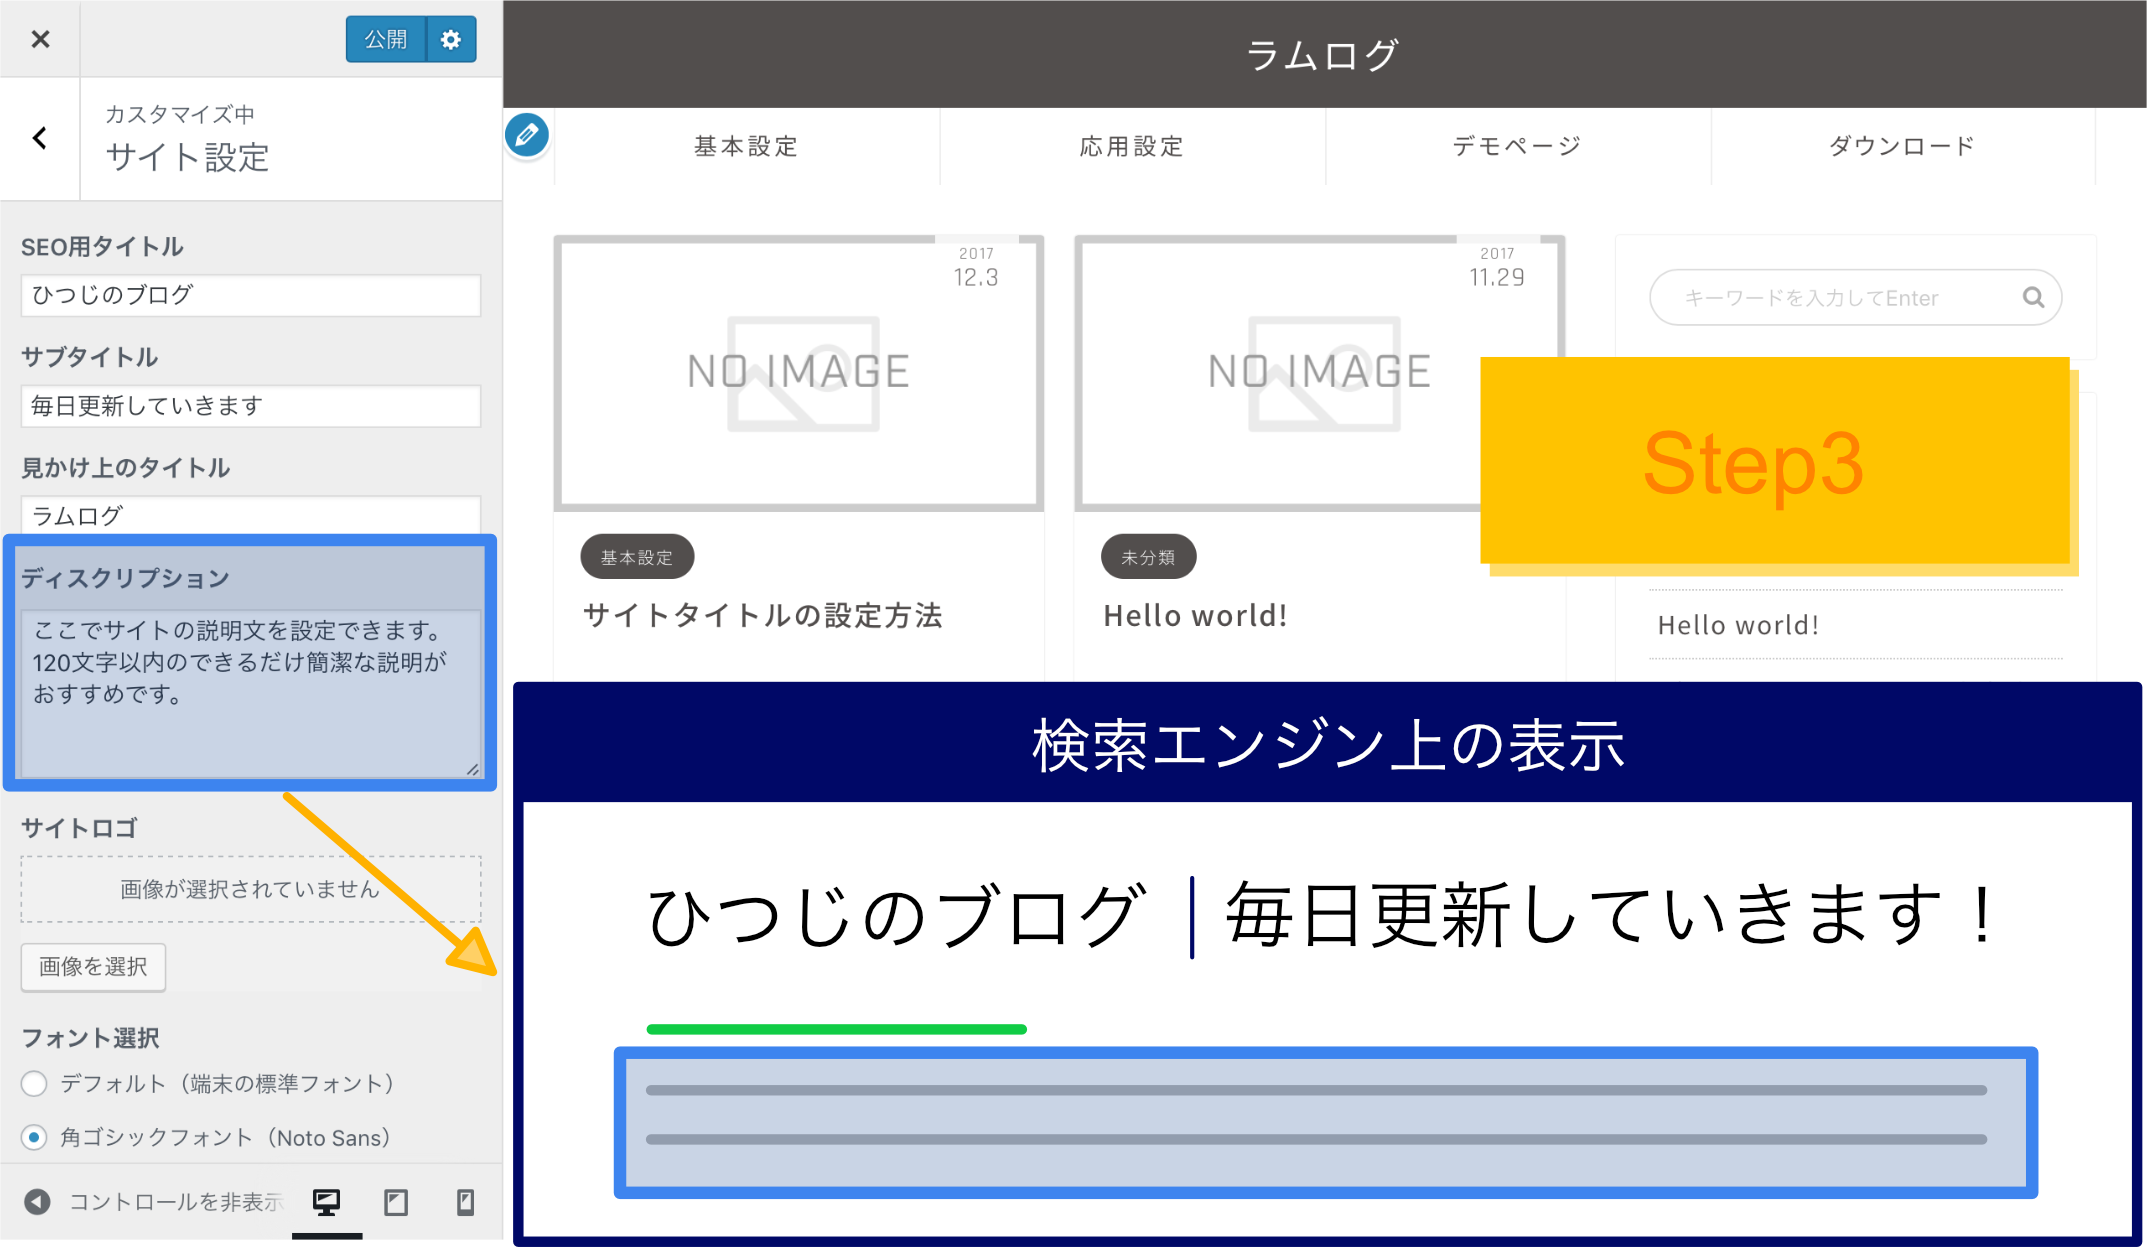Open the Hello world! post link
Screen dimensions: 2147x1247
click(1196, 615)
